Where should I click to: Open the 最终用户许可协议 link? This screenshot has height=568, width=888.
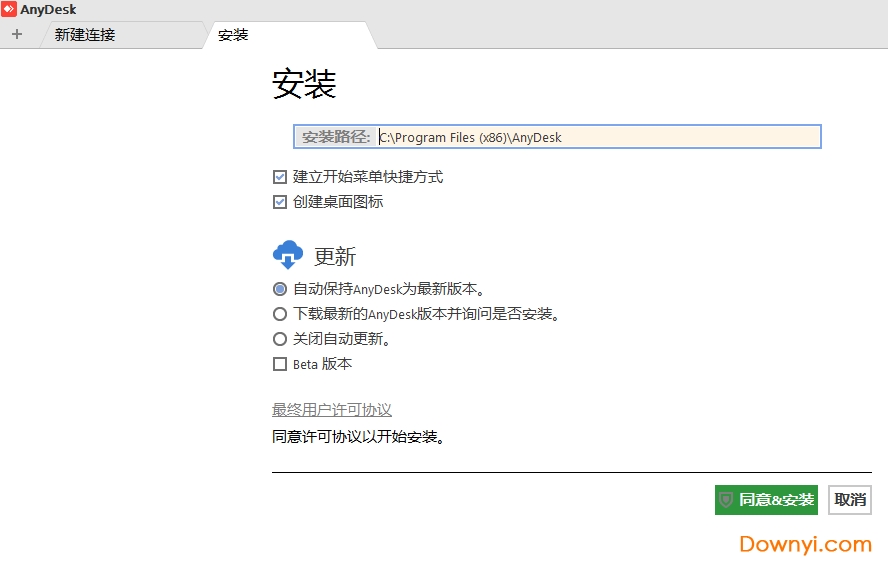pos(332,410)
